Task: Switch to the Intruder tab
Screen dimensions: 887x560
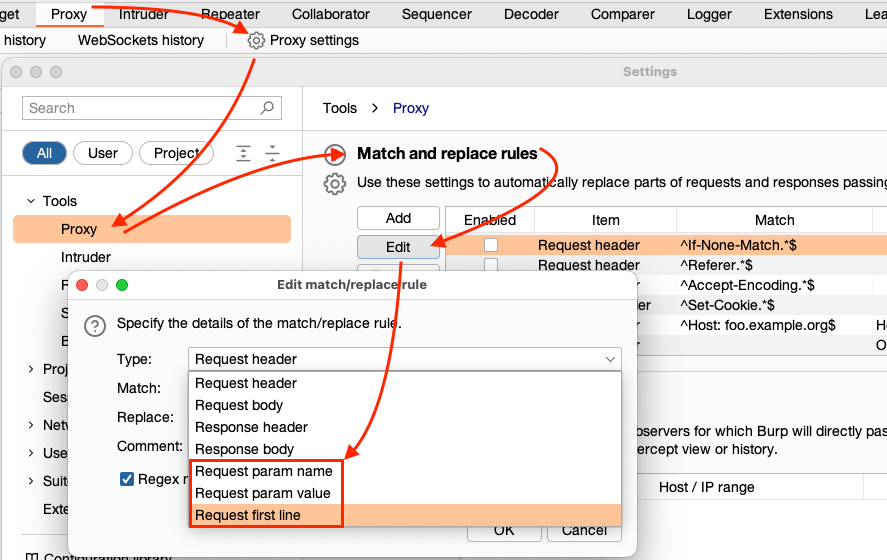Action: (143, 15)
